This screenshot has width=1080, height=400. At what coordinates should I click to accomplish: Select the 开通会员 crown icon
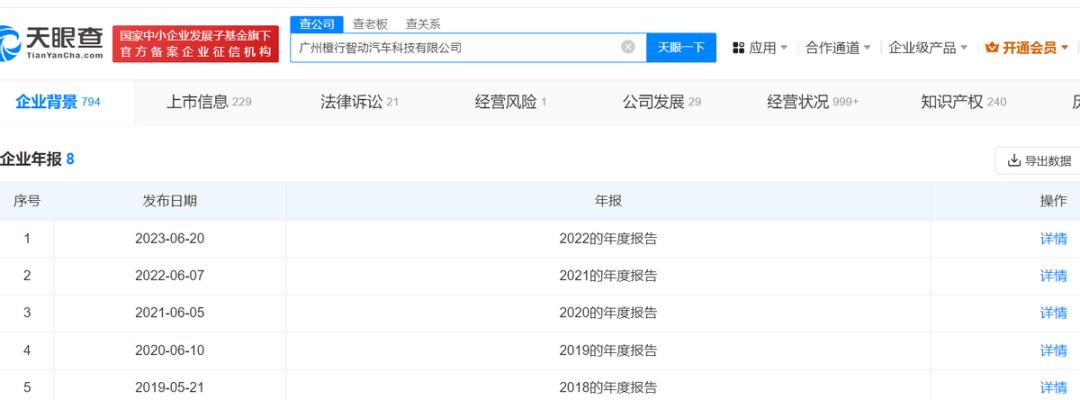[x=991, y=48]
